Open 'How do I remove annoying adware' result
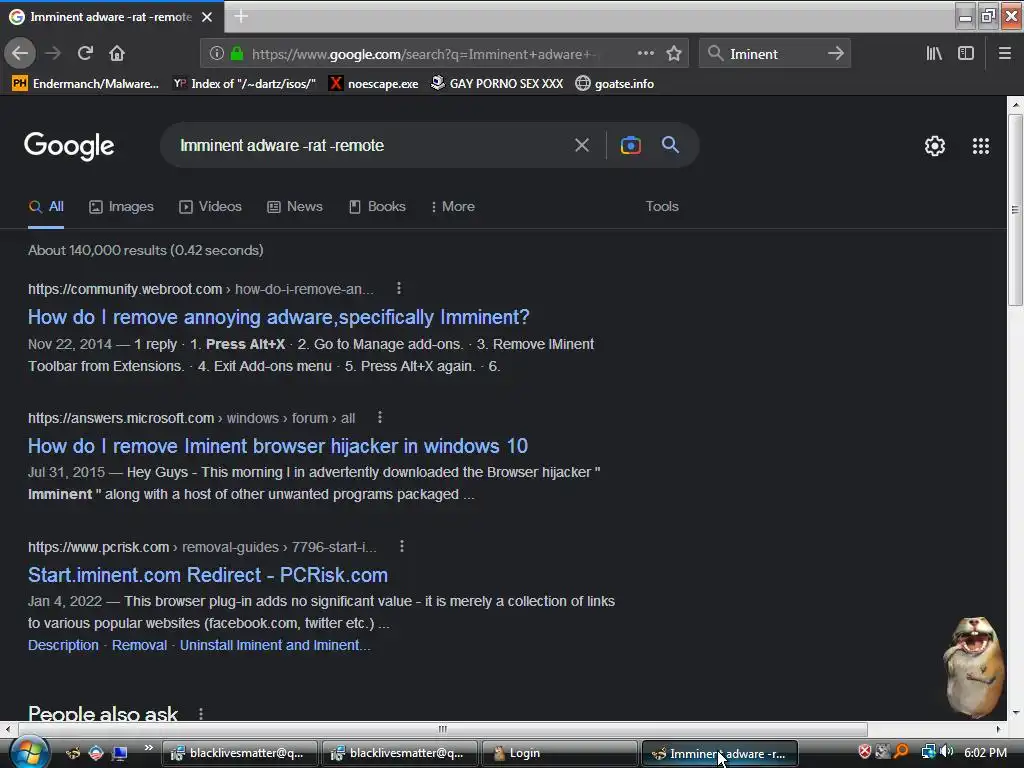 click(x=278, y=317)
